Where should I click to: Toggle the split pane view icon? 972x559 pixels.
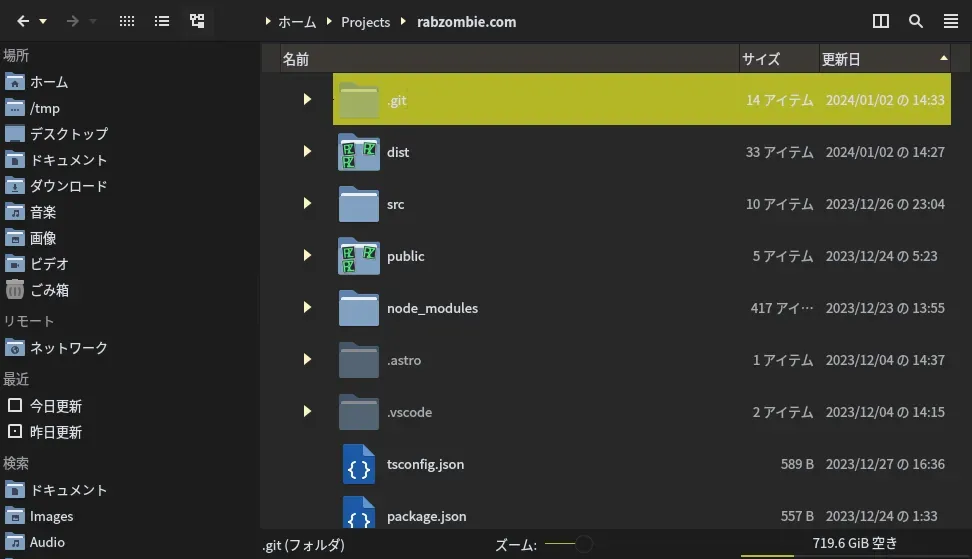tap(881, 21)
